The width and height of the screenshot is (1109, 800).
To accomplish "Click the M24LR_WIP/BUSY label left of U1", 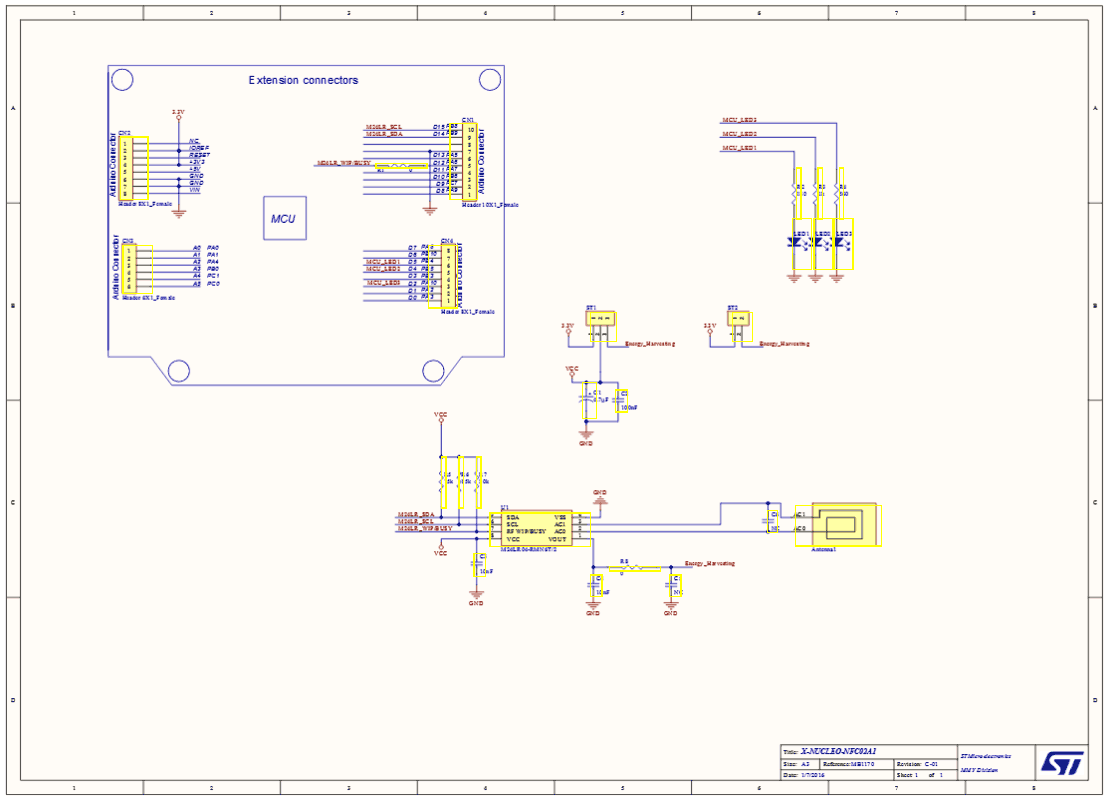I will (424, 528).
